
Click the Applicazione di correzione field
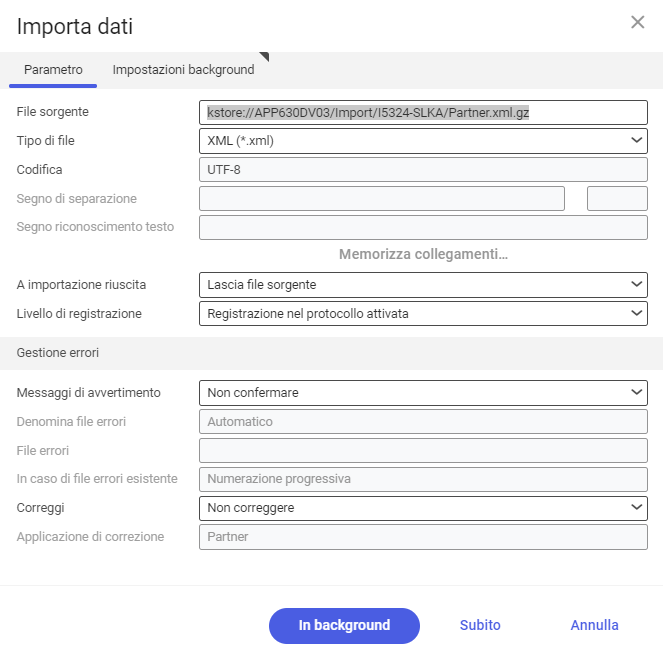click(423, 537)
